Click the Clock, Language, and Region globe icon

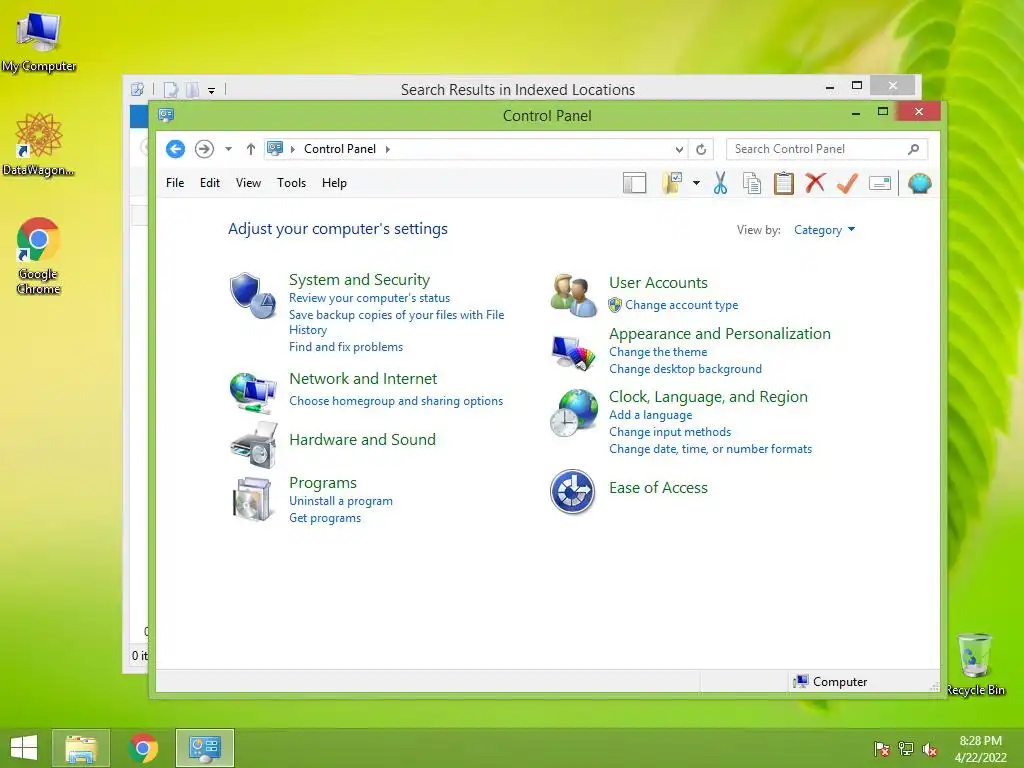pos(573,413)
